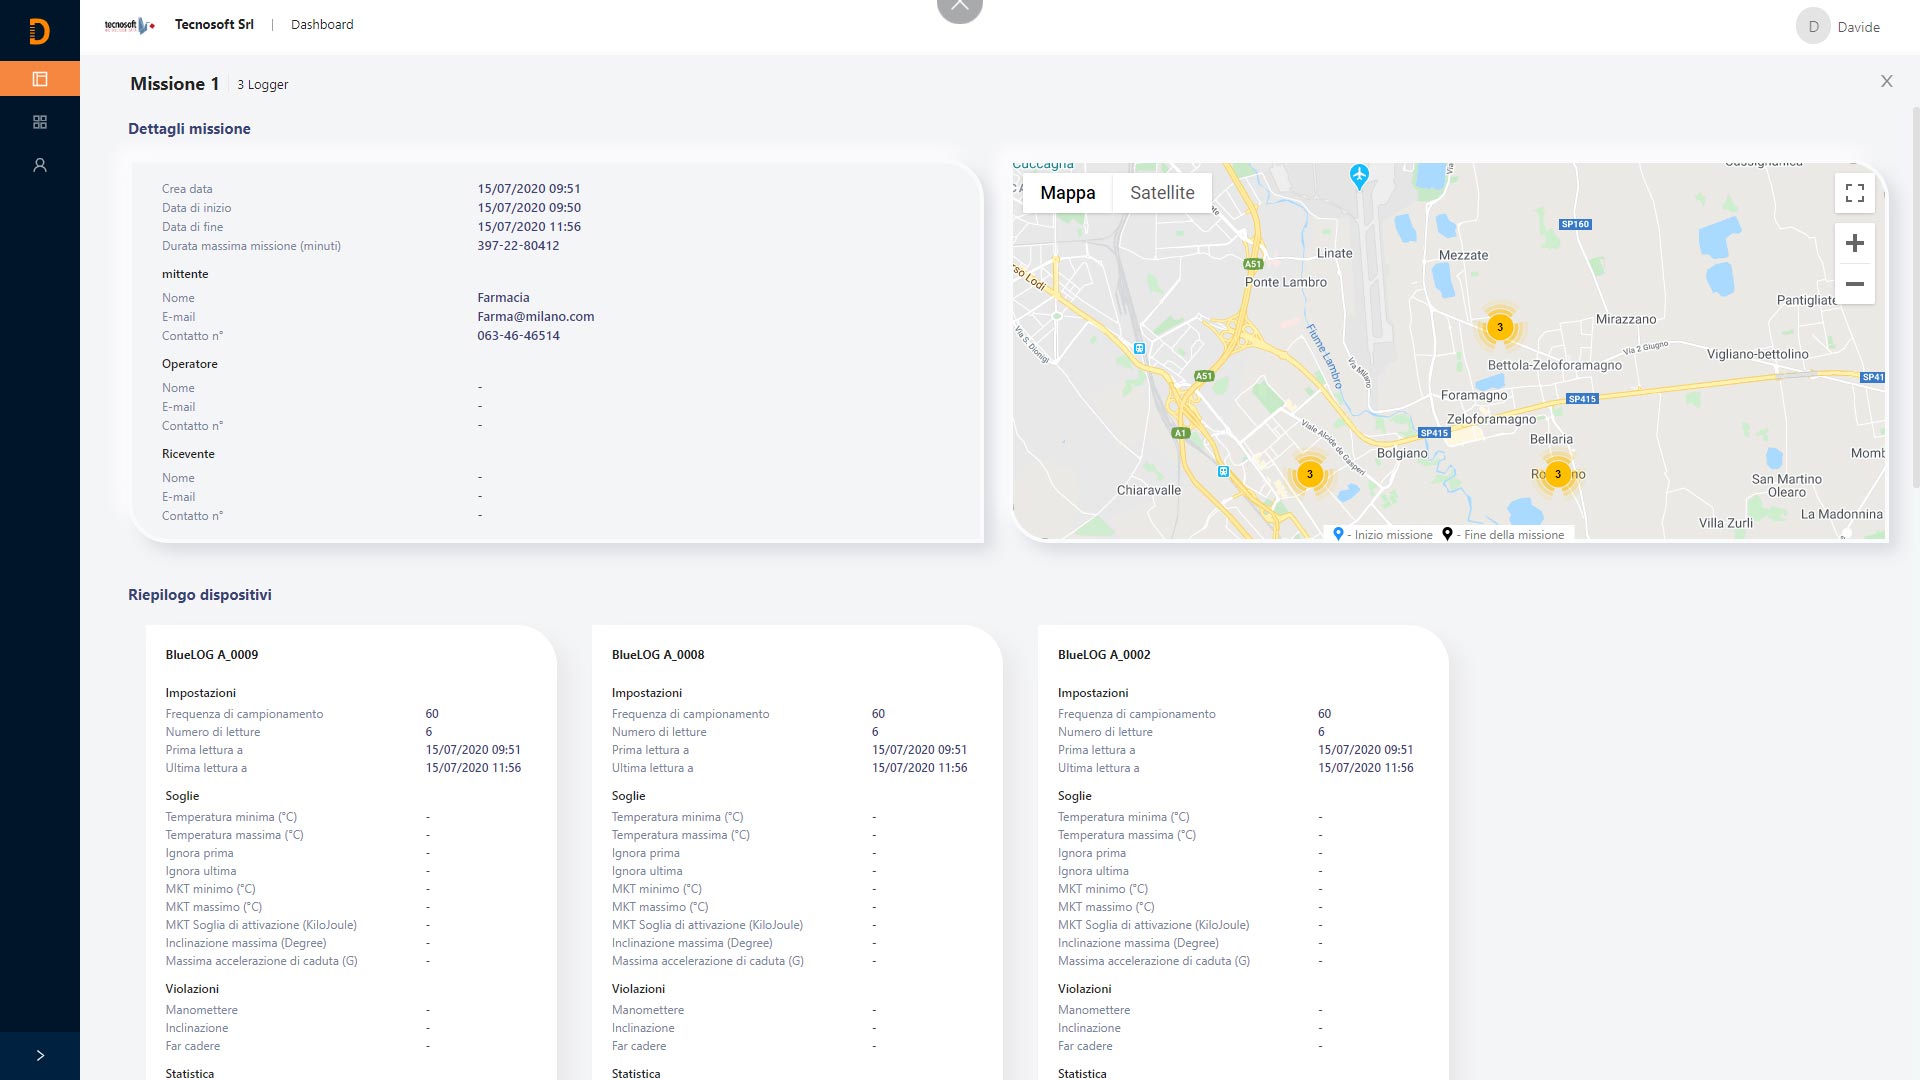The width and height of the screenshot is (1920, 1080).
Task: Click the Riepilogo dispositivi heading
Action: click(x=200, y=594)
